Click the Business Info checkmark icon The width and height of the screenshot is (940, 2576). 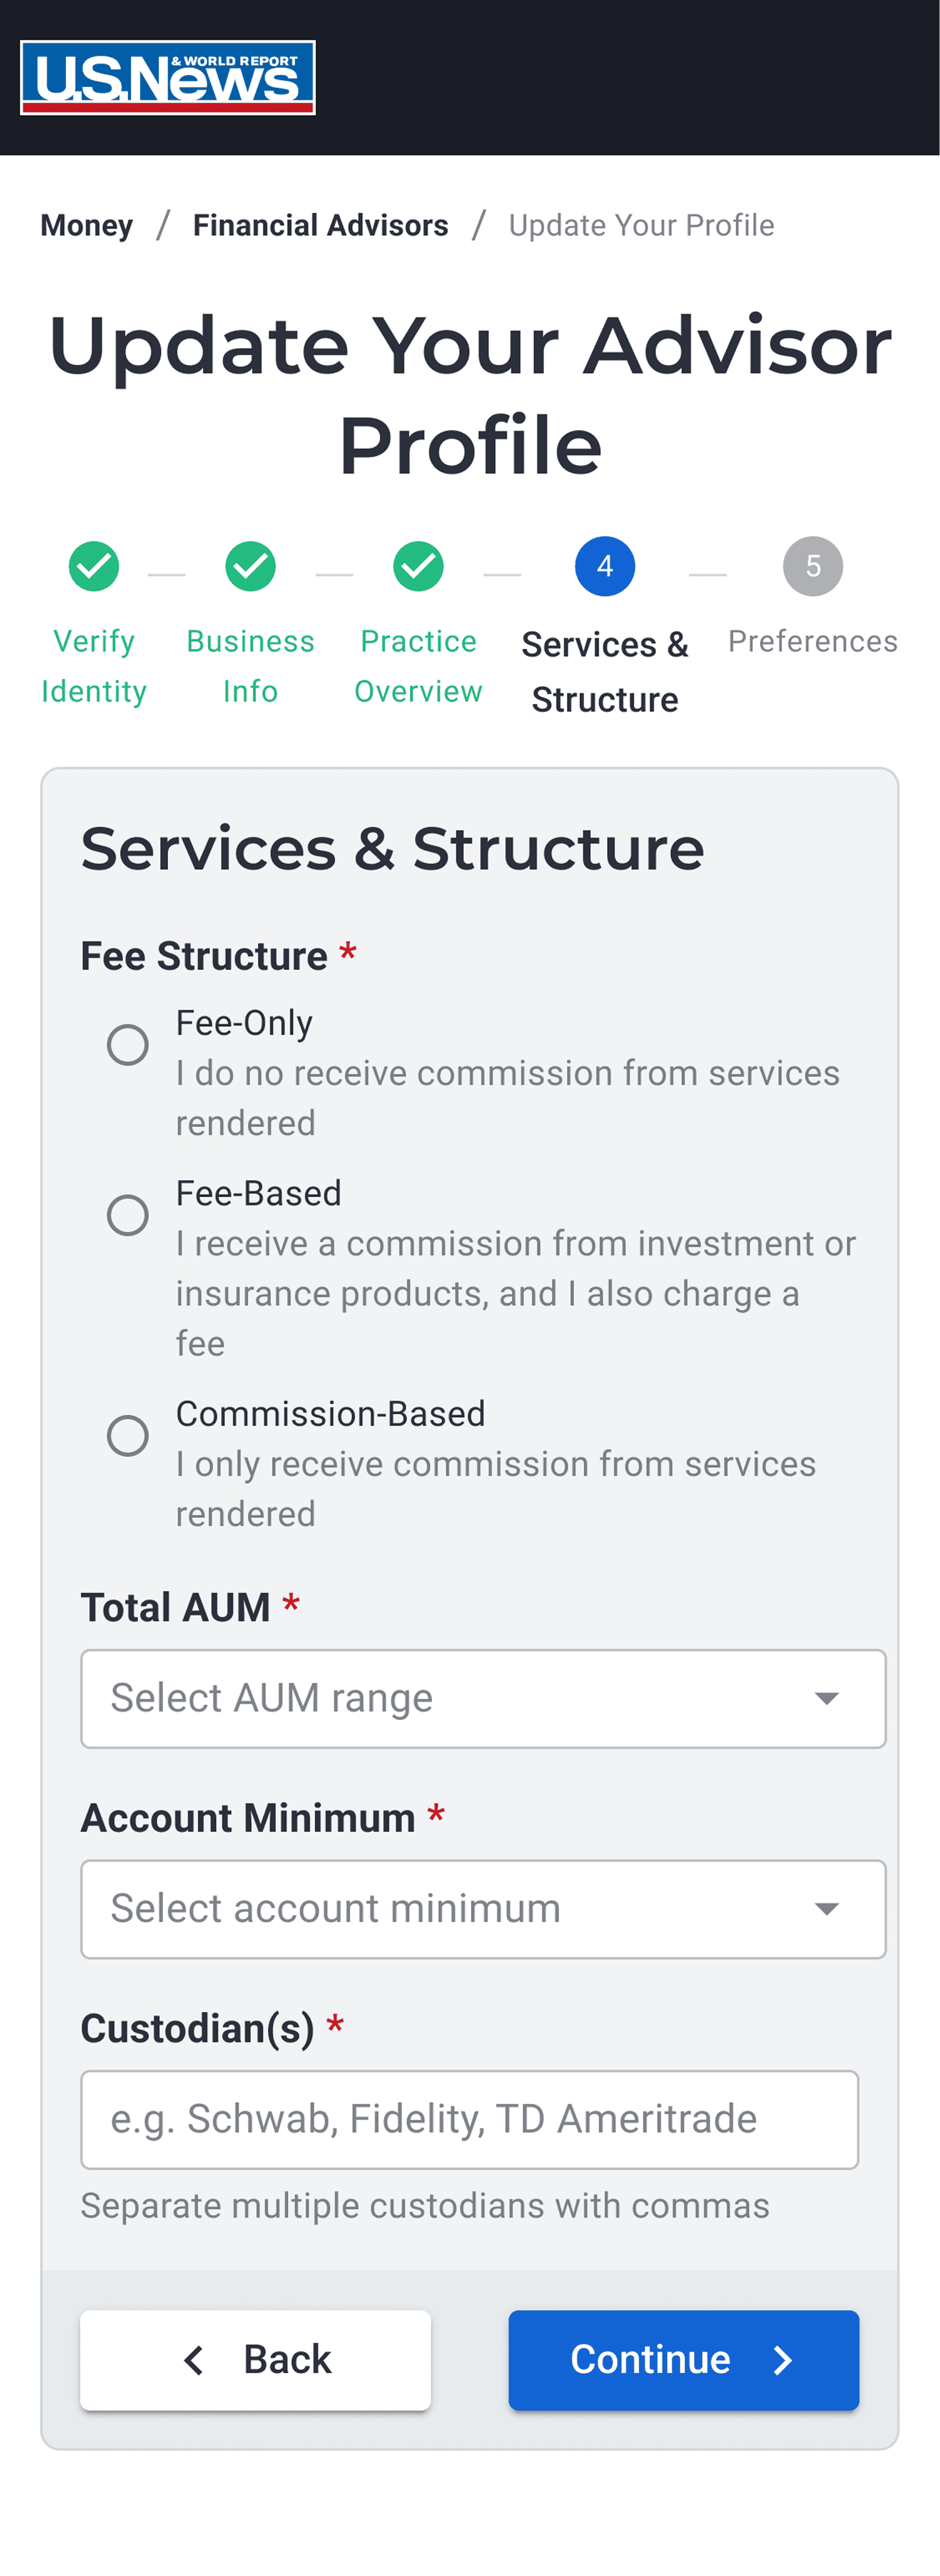(250, 567)
